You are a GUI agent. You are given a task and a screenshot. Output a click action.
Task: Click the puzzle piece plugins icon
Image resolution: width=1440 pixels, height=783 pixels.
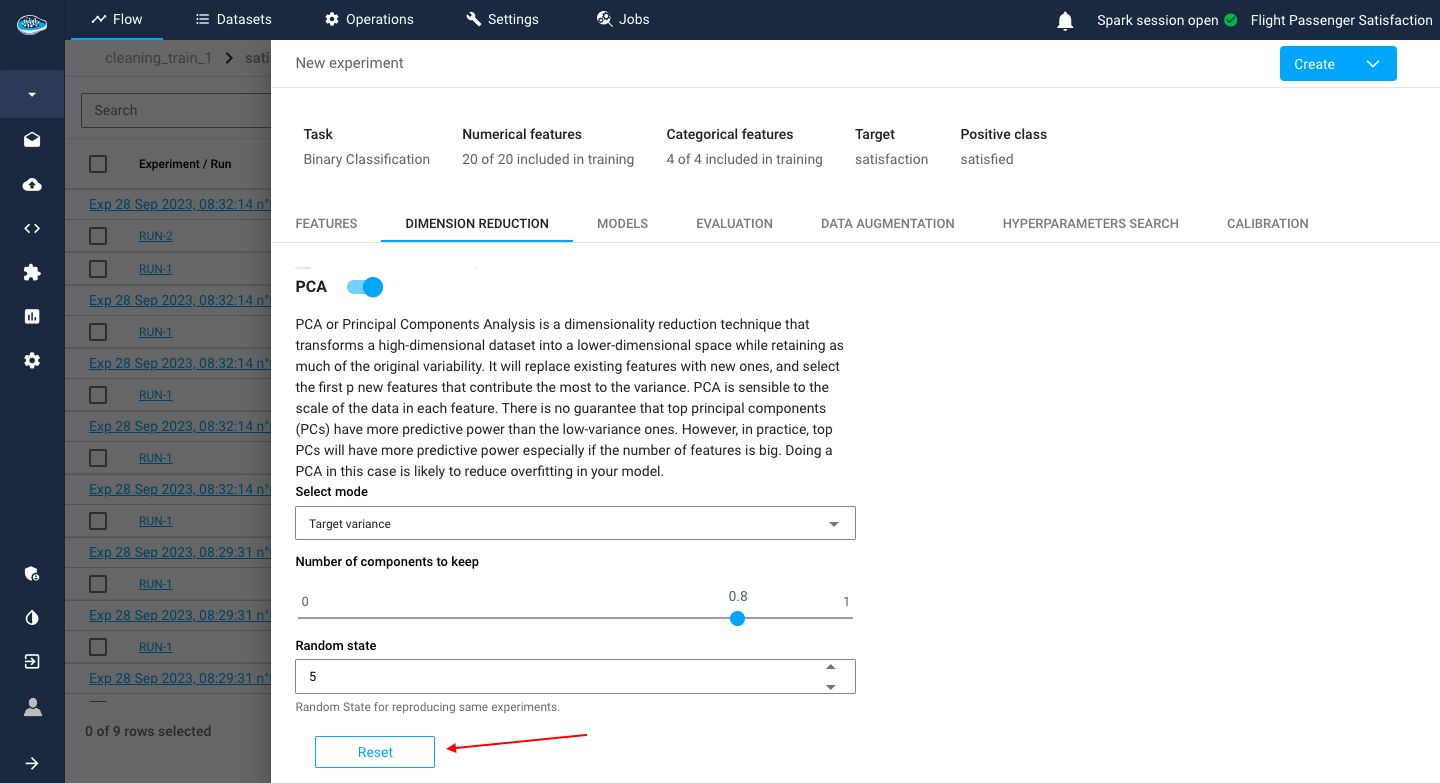click(32, 272)
